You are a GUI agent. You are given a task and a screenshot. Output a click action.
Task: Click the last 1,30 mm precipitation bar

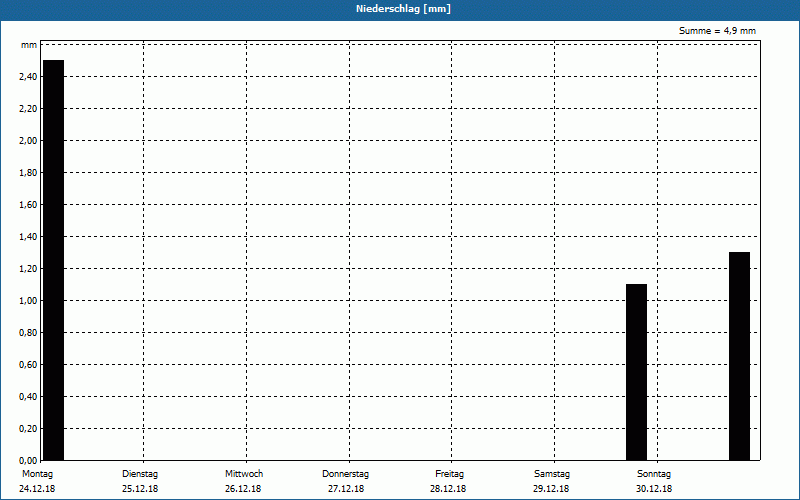739,356
